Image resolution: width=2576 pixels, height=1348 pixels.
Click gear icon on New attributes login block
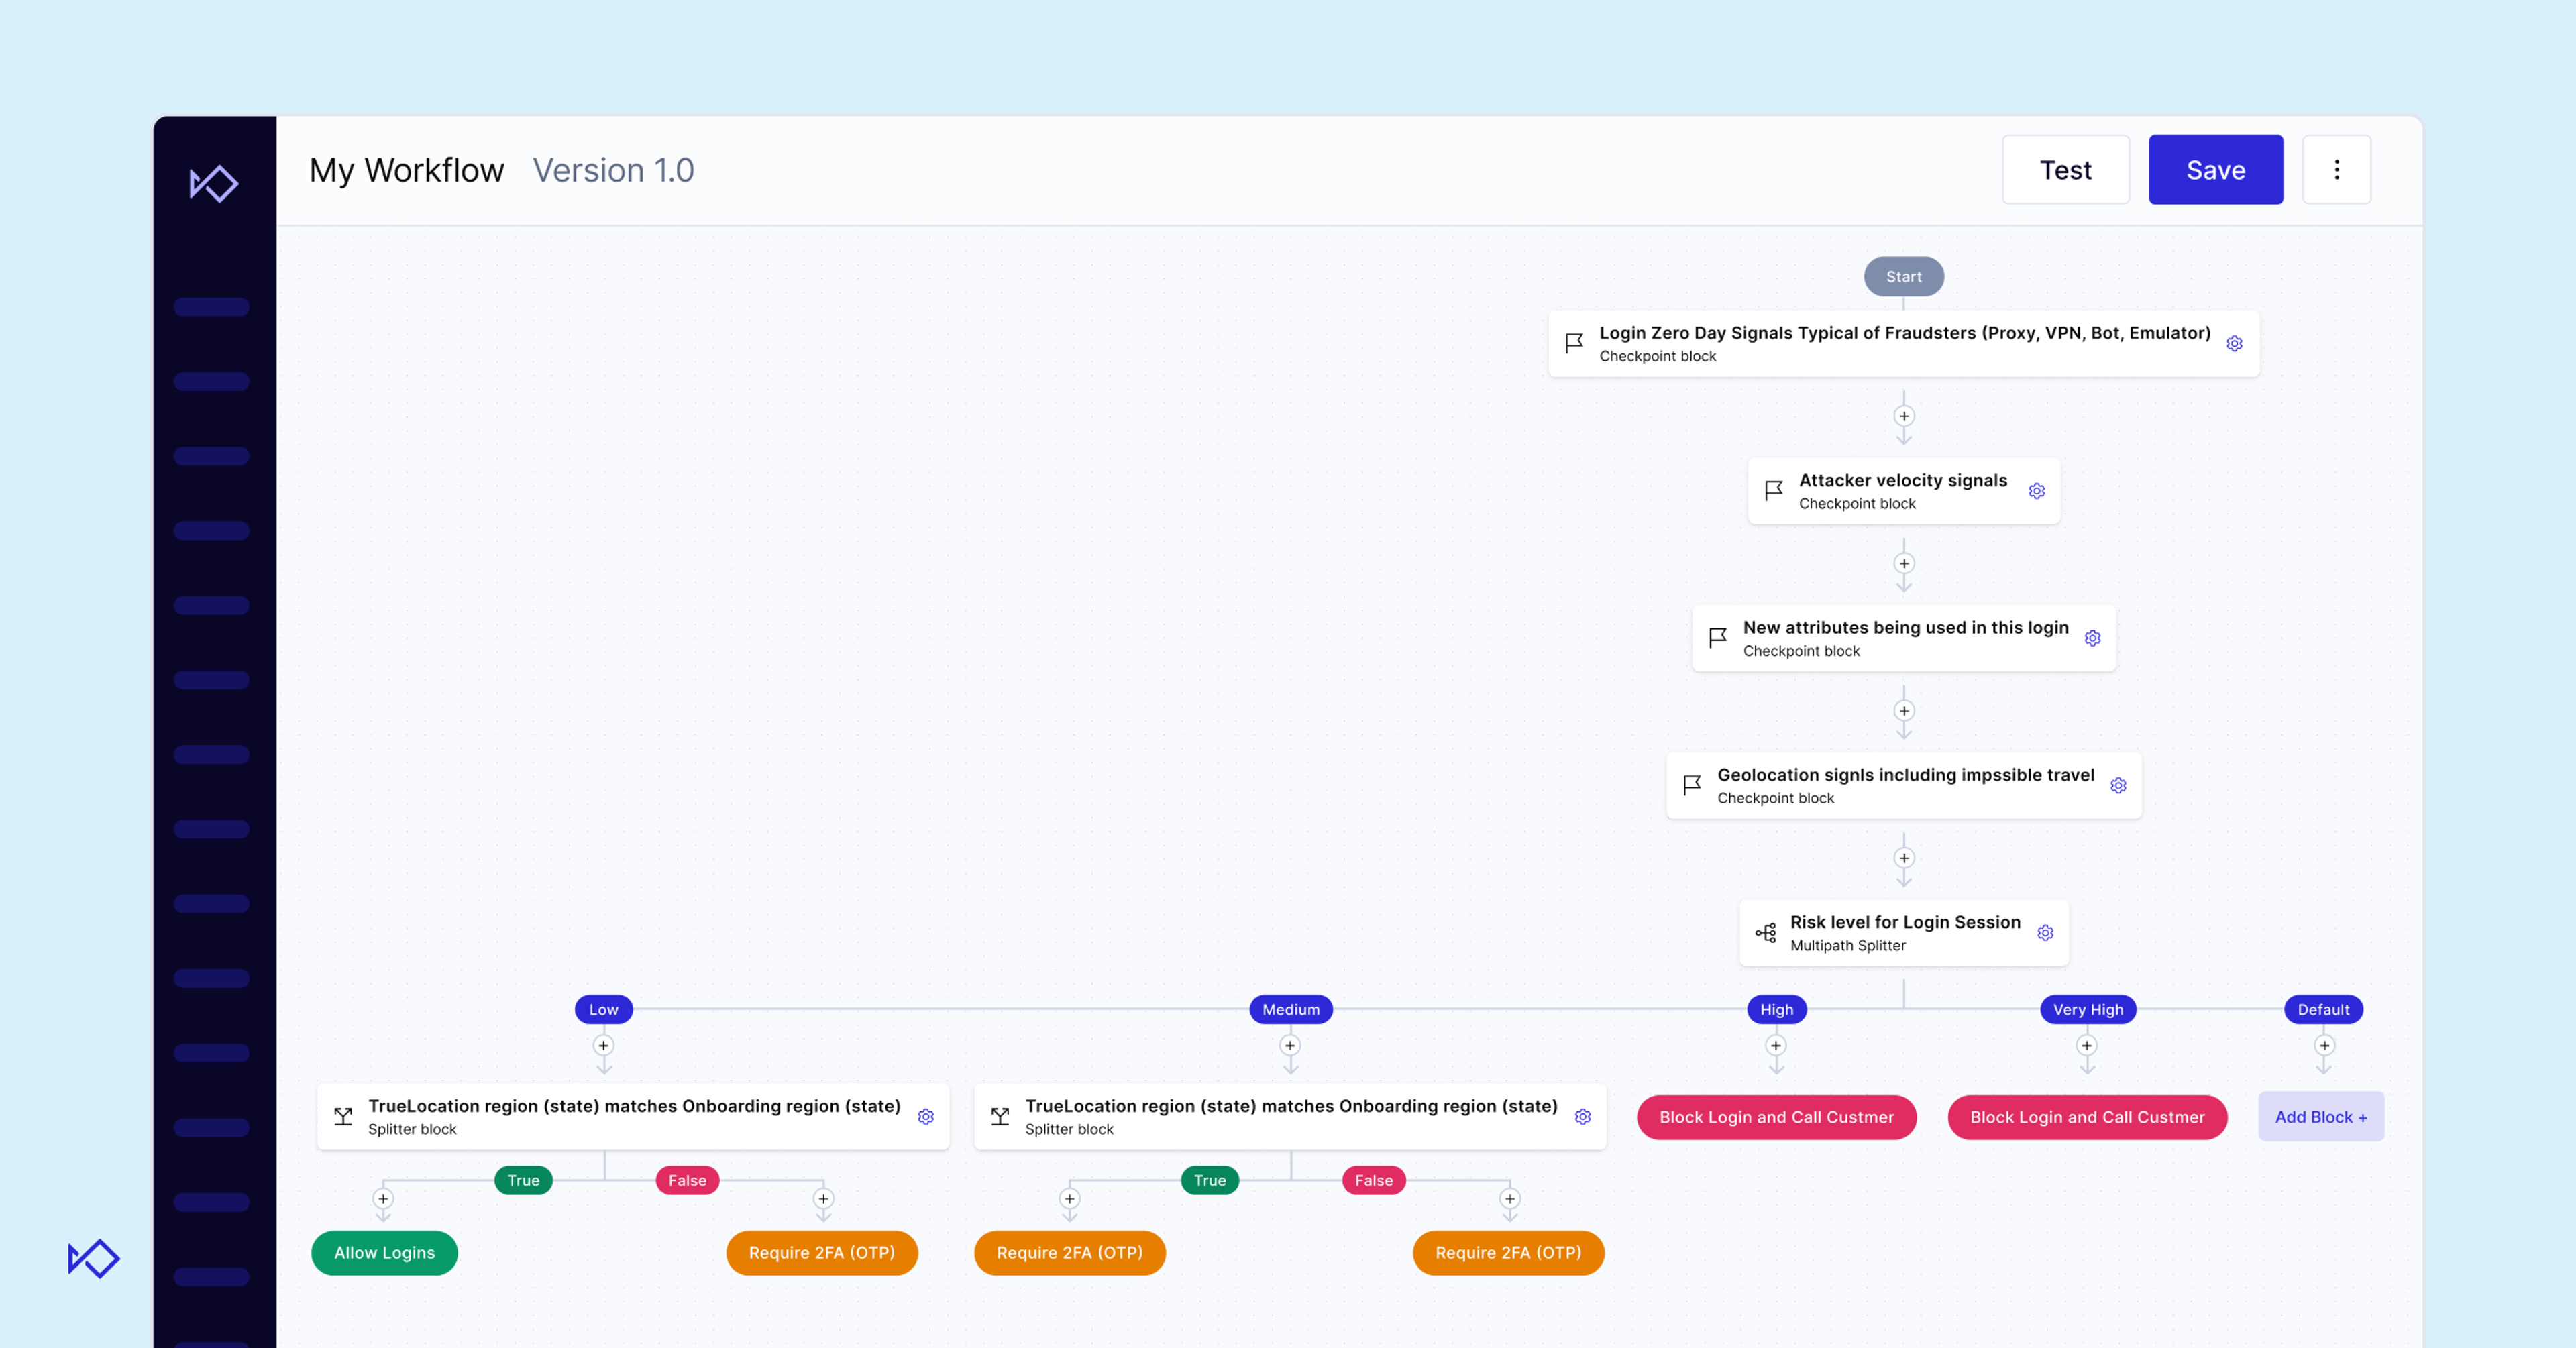coord(2092,638)
